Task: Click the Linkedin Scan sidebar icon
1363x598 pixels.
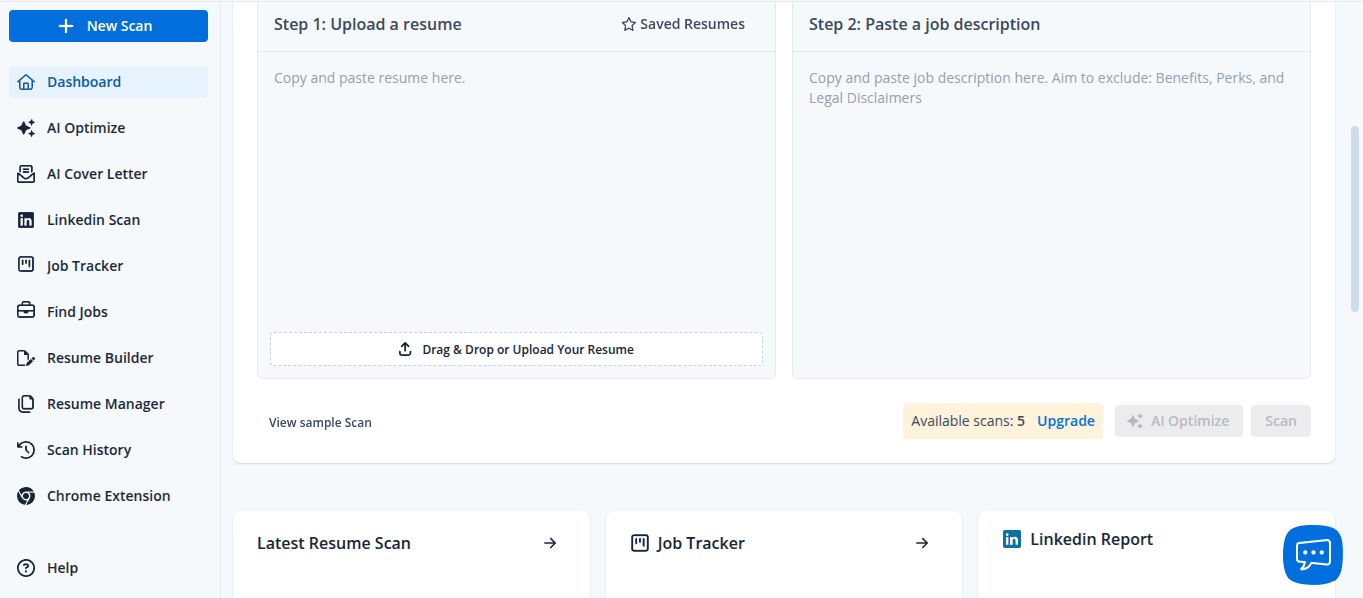Action: [26, 220]
